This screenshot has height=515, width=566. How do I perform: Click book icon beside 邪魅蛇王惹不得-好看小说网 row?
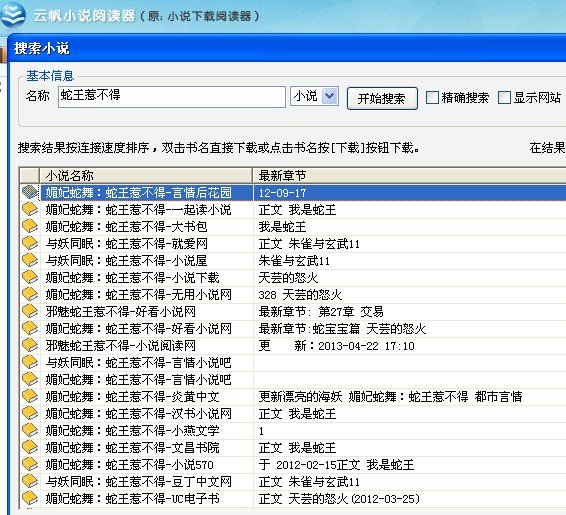(30, 311)
